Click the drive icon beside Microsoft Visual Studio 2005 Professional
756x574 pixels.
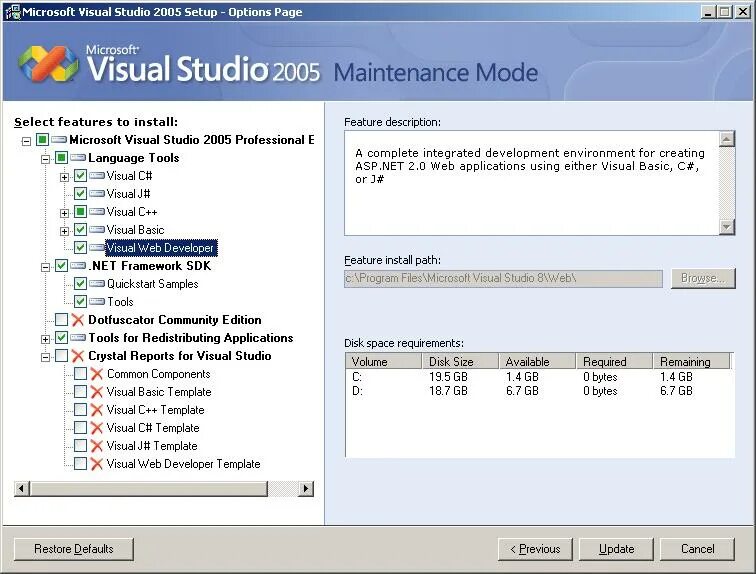[x=59, y=140]
